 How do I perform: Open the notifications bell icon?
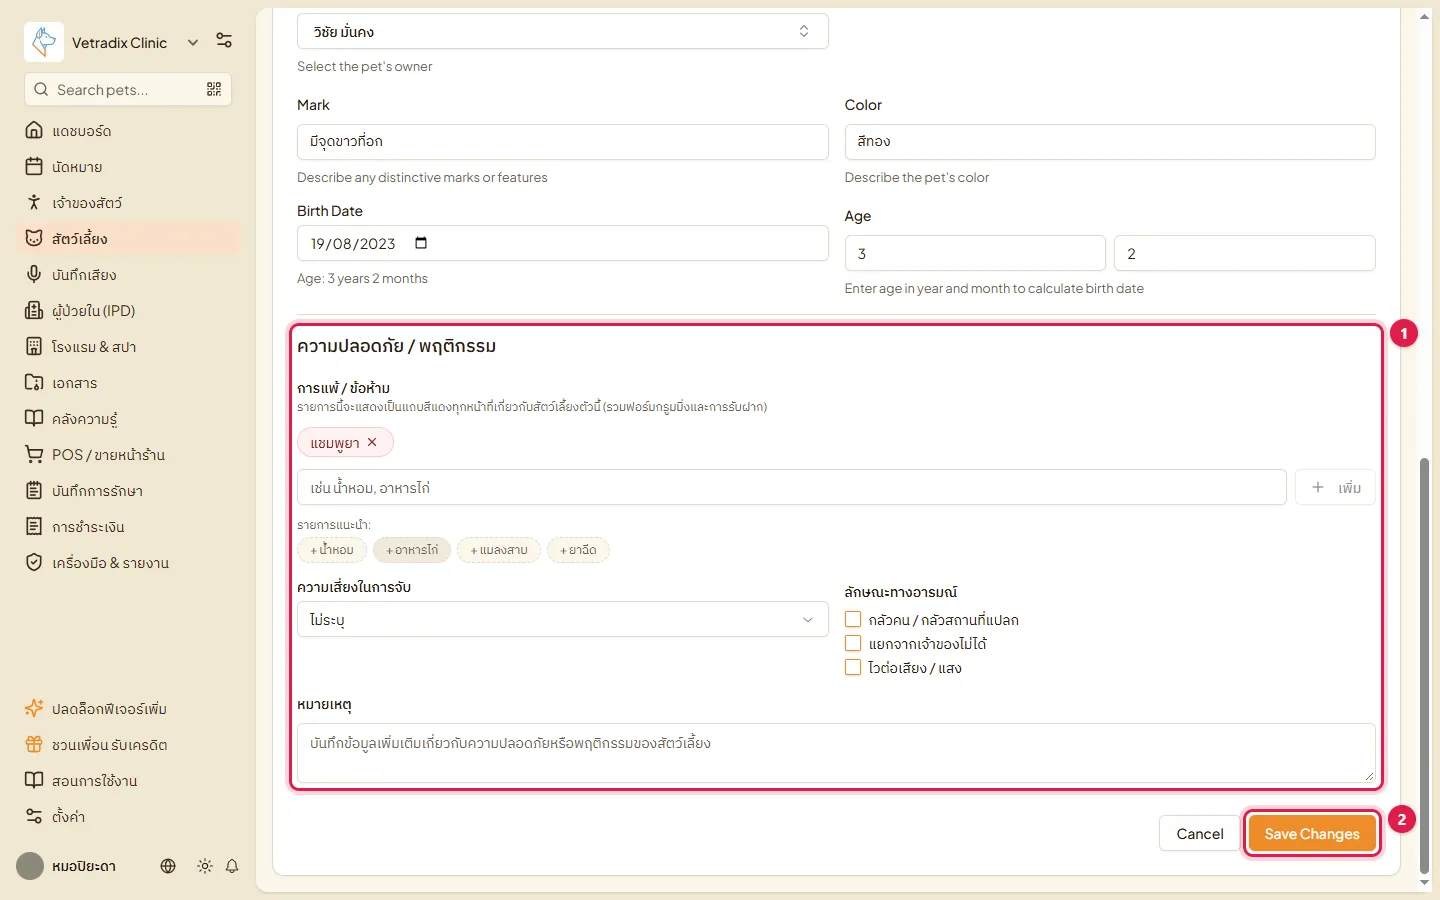click(x=232, y=866)
